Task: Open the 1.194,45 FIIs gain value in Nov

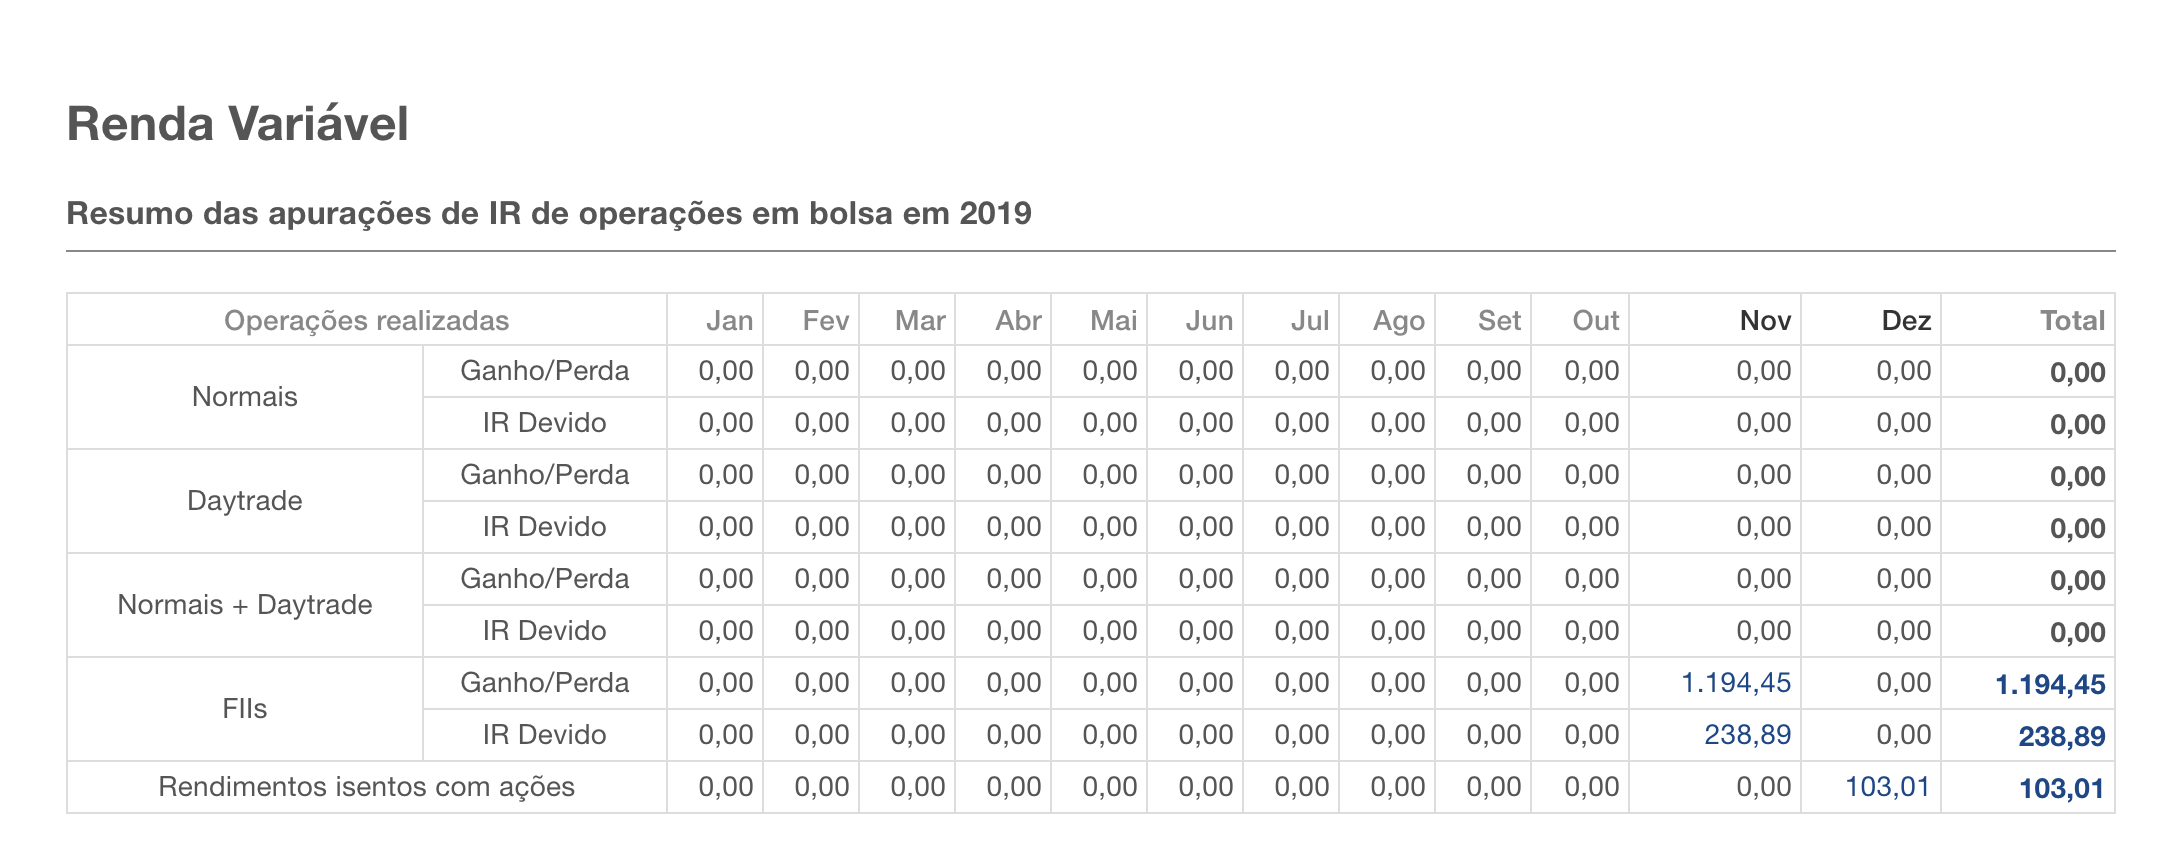Action: point(1735,683)
